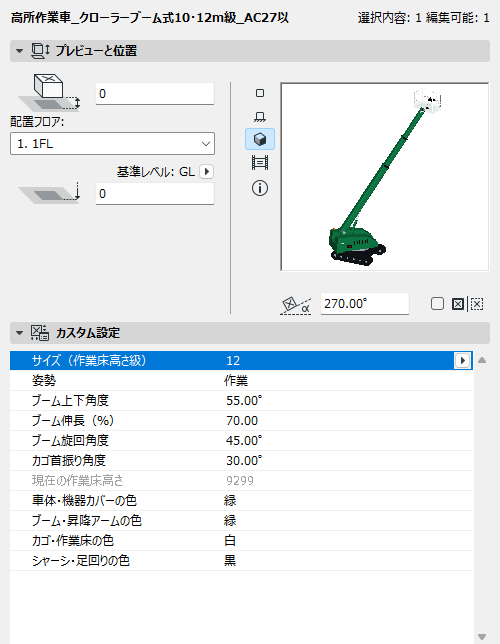Image resolution: width=500 pixels, height=644 pixels.
Task: Click the カゴ・作業床の色 value 白
Action: 230,540
